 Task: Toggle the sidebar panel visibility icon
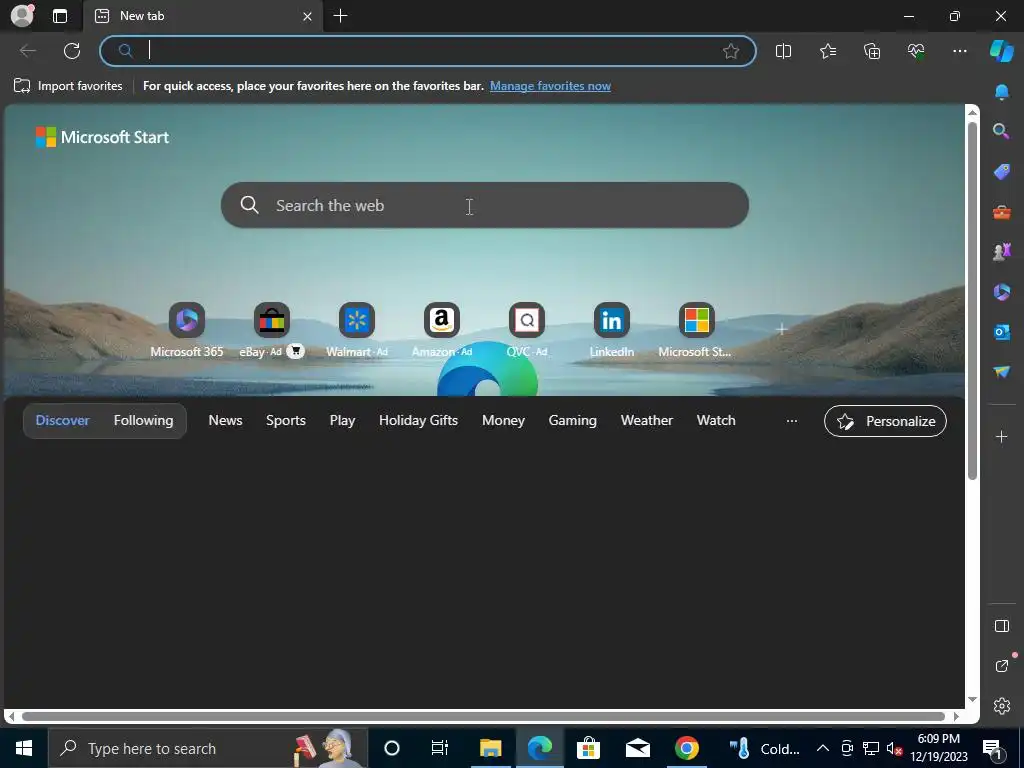point(1001,626)
